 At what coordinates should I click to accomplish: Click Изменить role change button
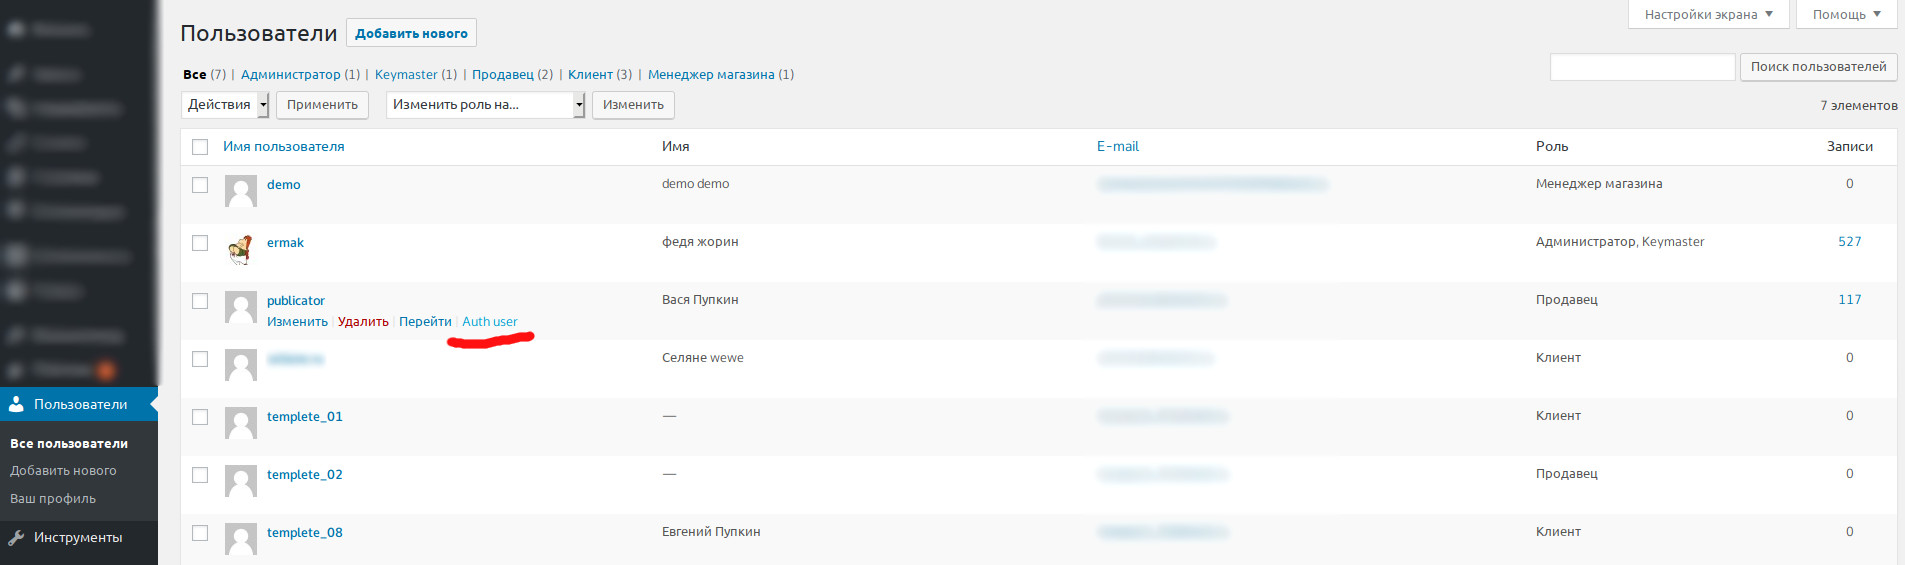633,105
